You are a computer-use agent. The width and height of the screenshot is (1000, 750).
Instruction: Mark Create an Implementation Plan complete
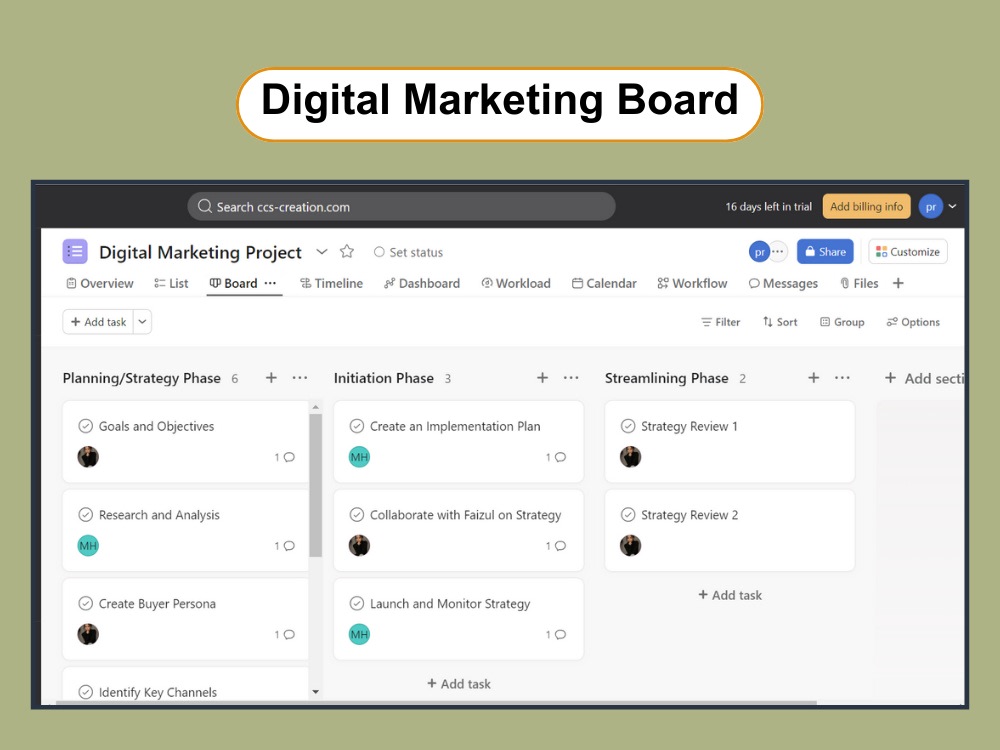click(357, 426)
